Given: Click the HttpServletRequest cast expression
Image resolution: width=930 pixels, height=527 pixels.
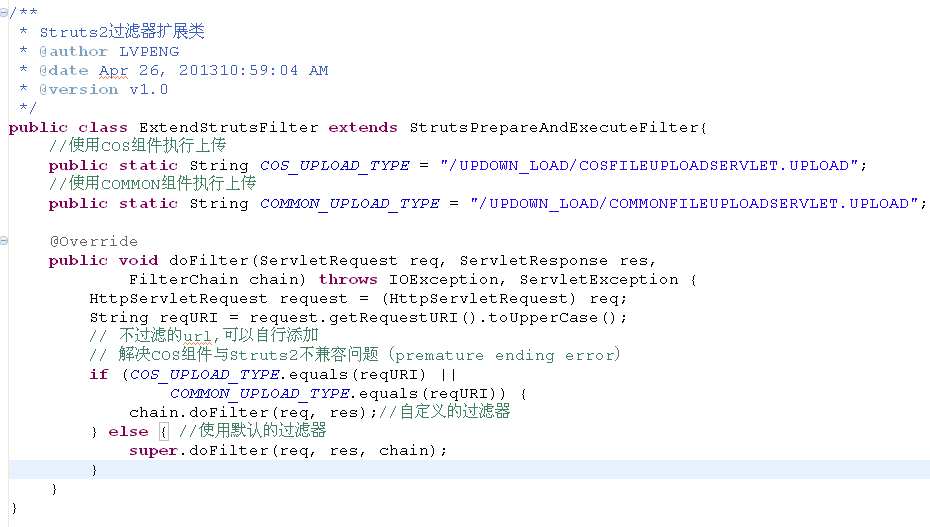Looking at the screenshot, I should (x=479, y=298).
